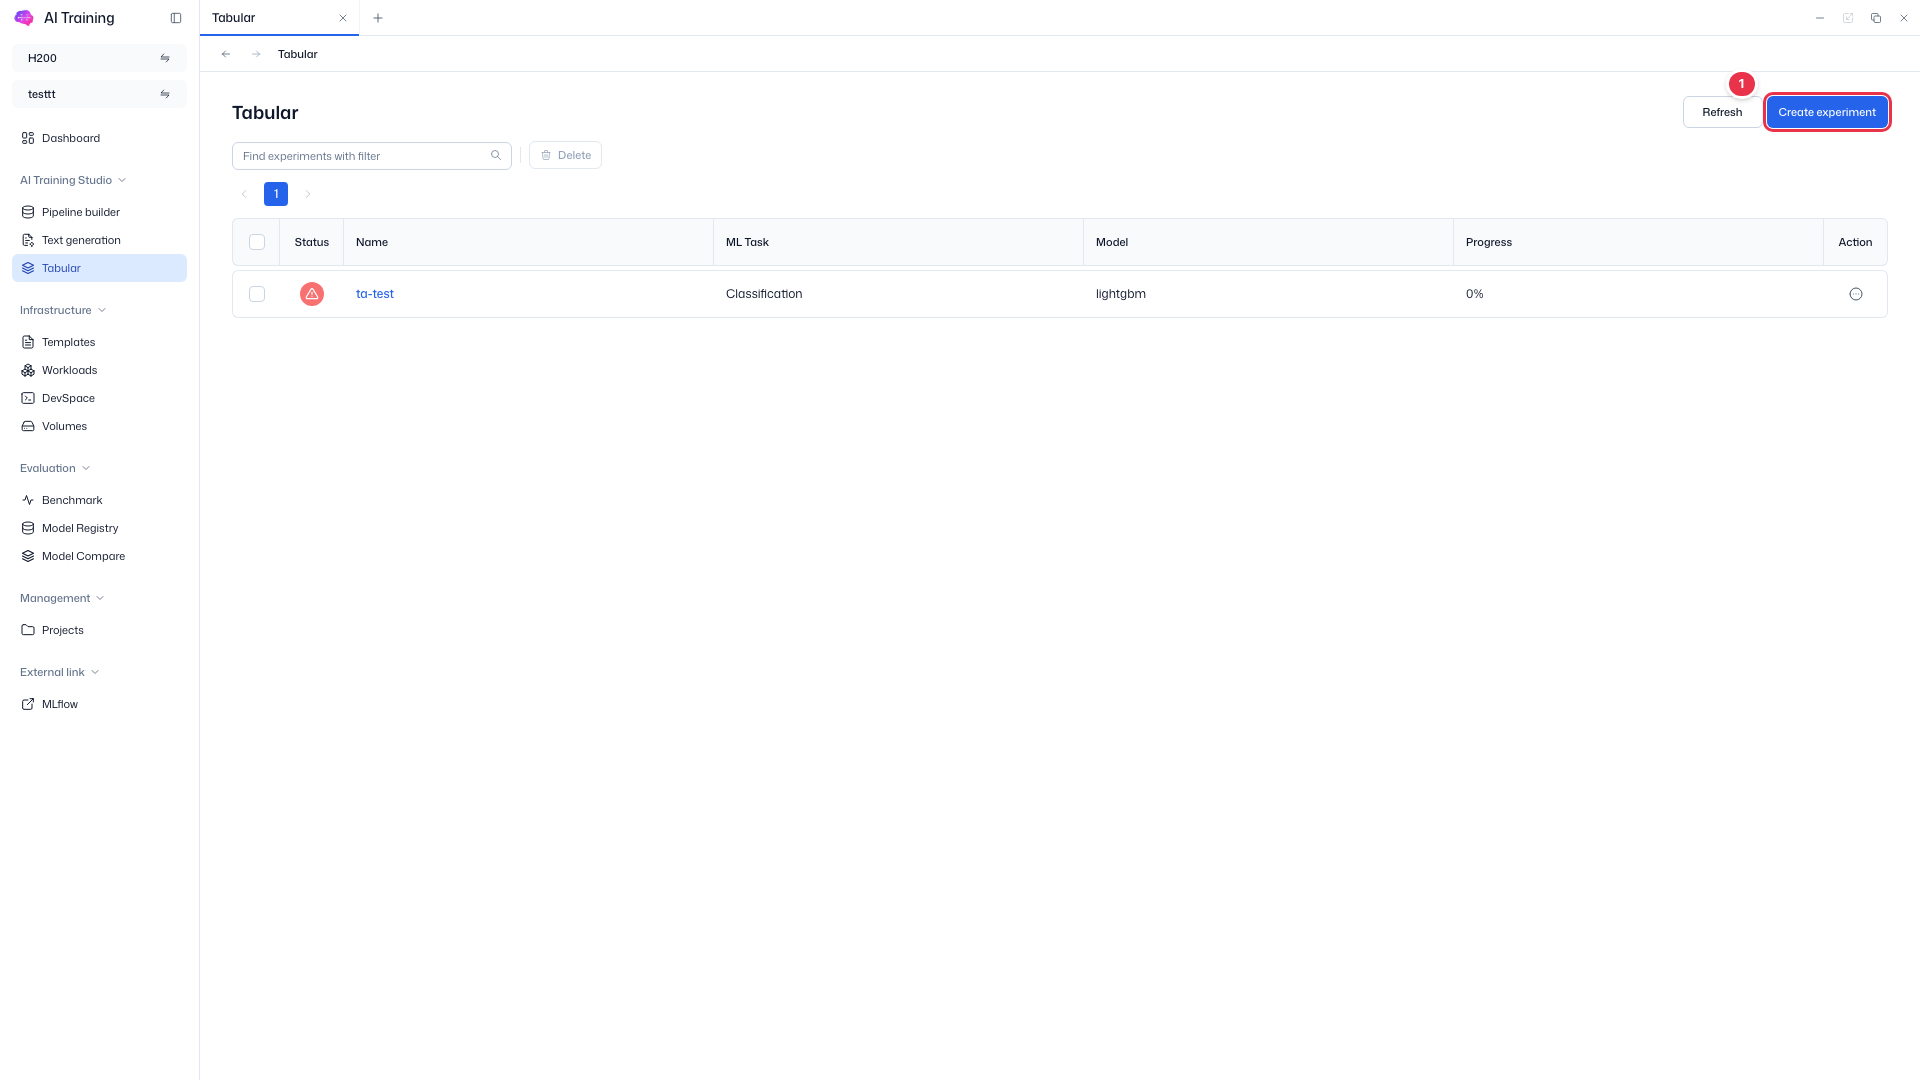This screenshot has height=1080, width=1920.
Task: Select all experiments with the header checkbox
Action: click(257, 242)
